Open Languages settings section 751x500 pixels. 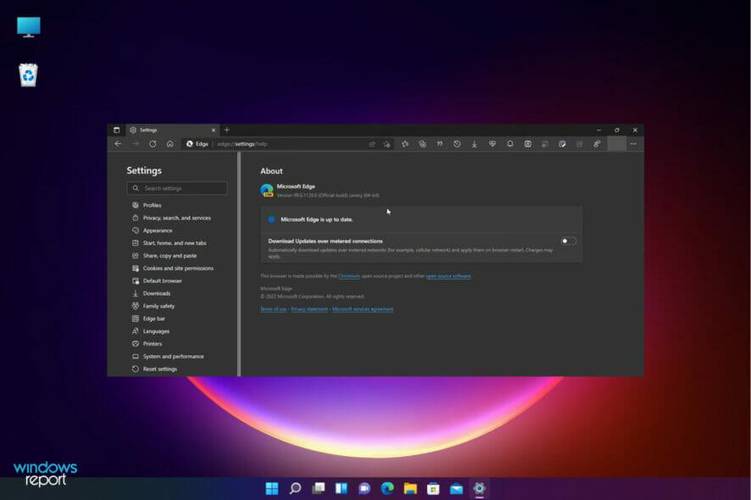(156, 331)
